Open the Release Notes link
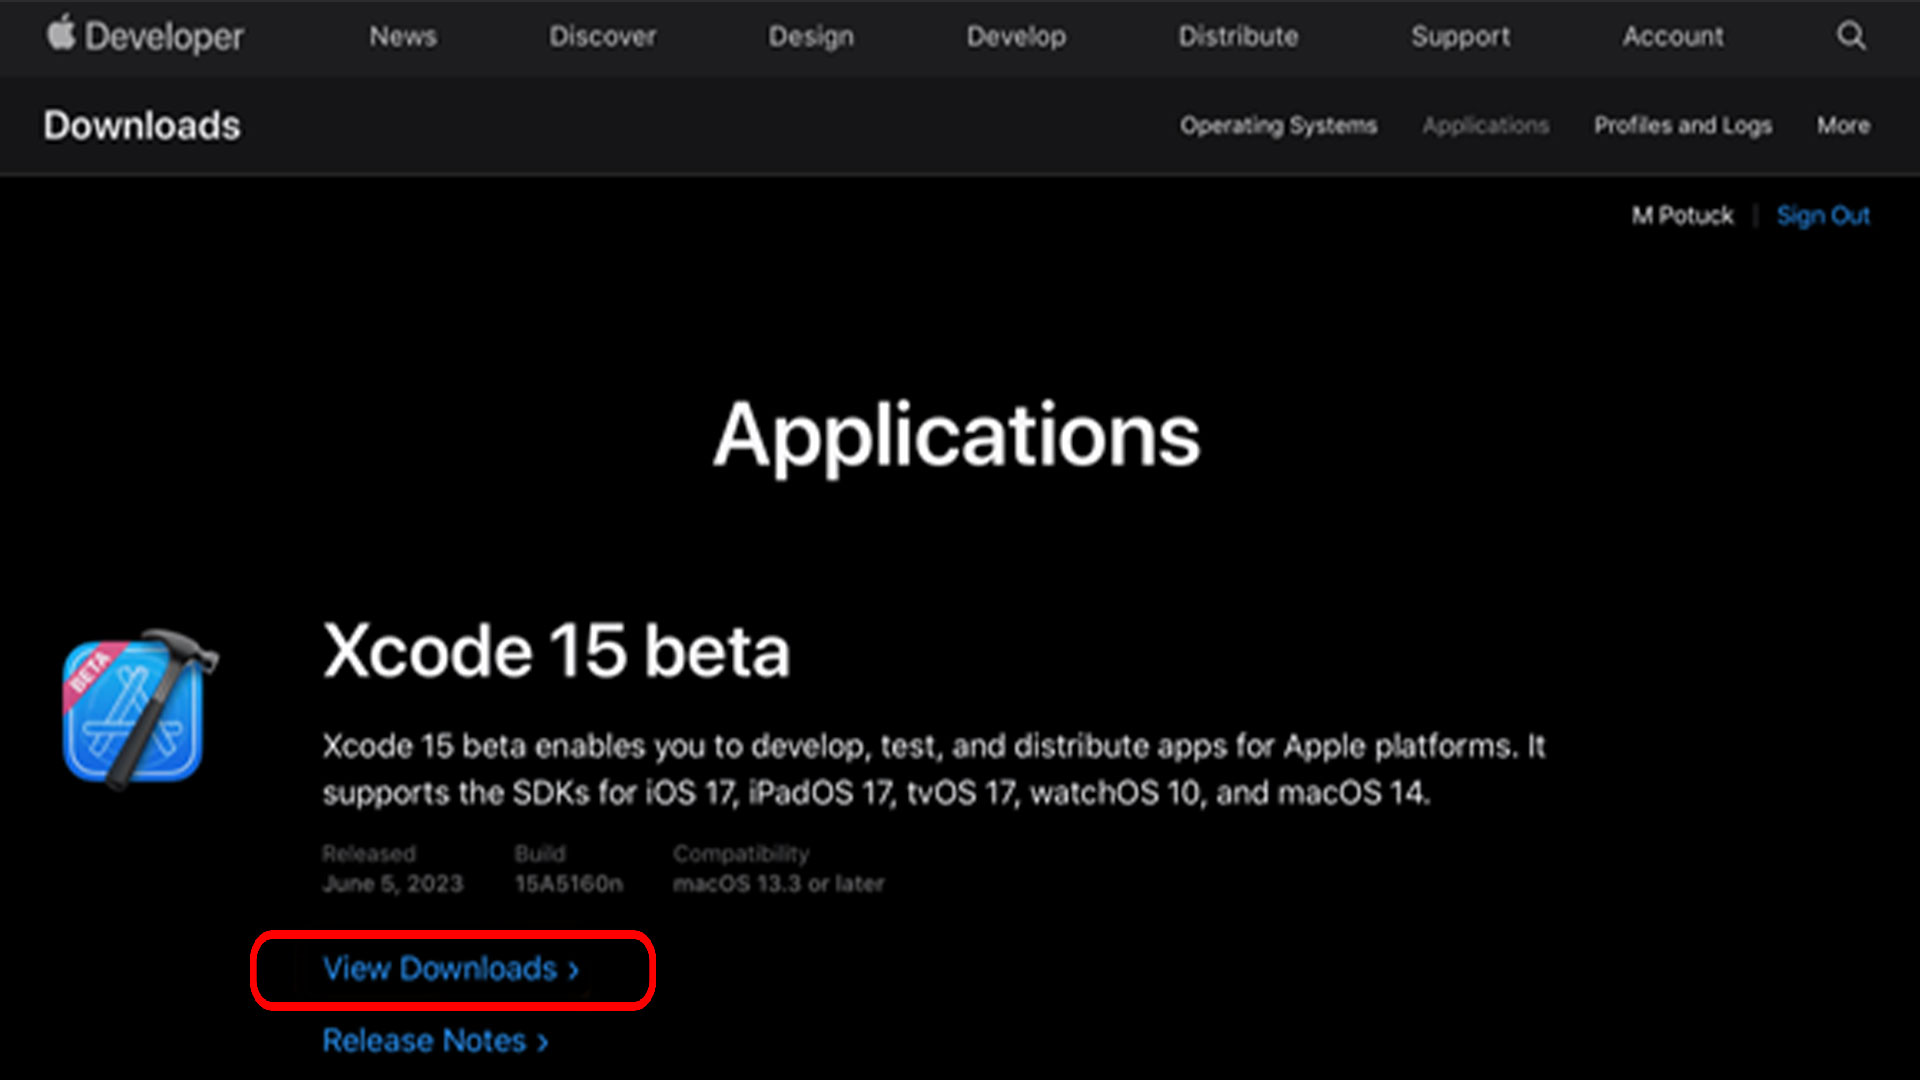The image size is (1920, 1080). point(435,1041)
